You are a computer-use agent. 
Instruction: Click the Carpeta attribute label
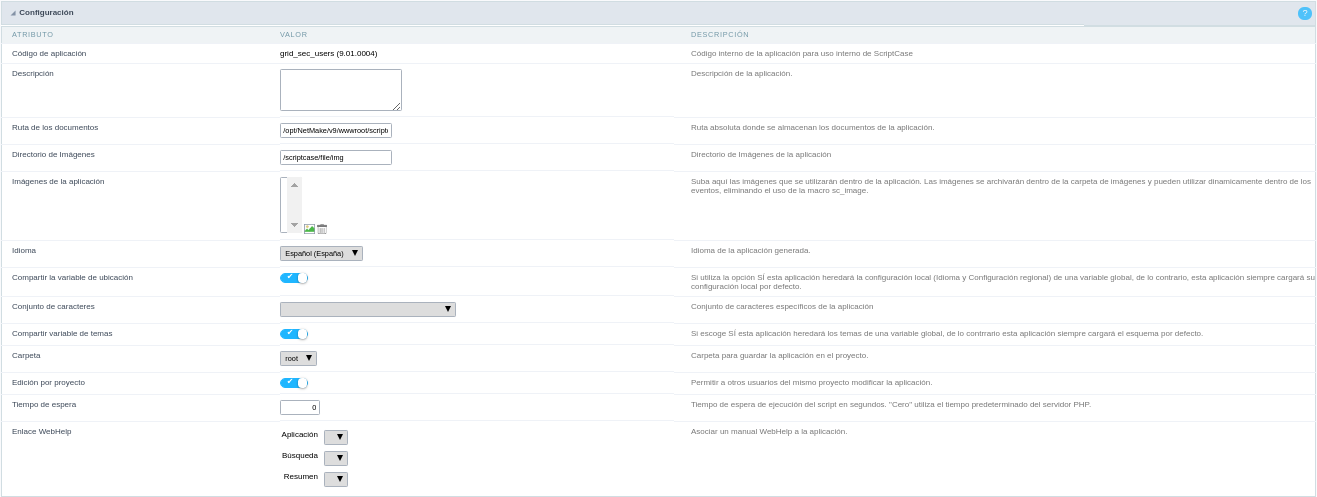pos(26,356)
